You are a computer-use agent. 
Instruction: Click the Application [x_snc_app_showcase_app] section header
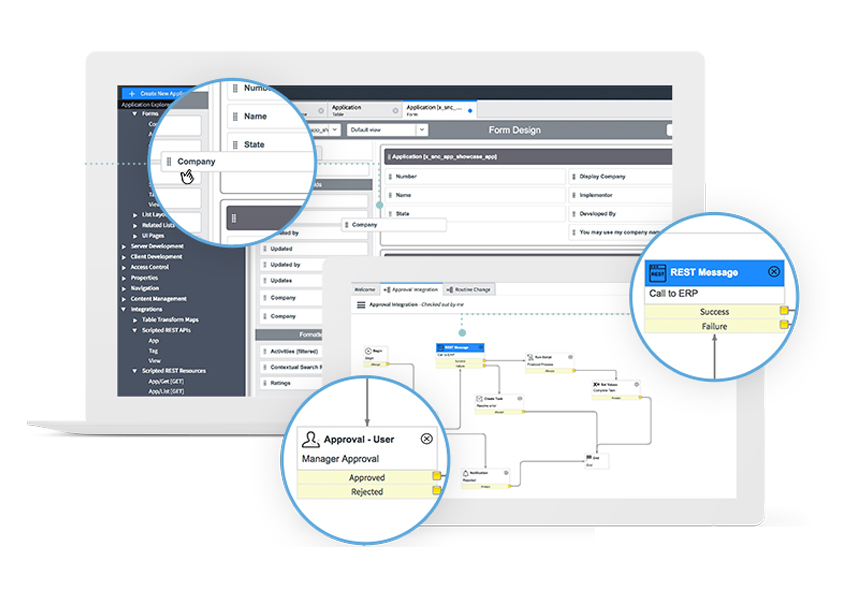pos(528,157)
